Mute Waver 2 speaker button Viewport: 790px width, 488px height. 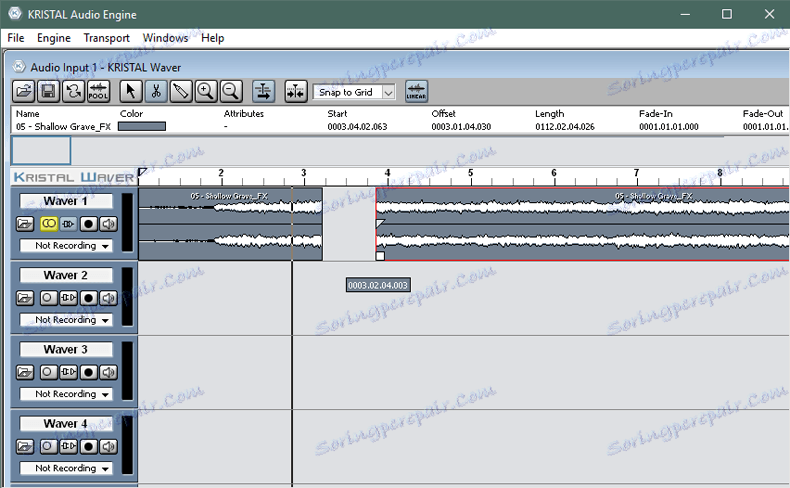coord(108,298)
